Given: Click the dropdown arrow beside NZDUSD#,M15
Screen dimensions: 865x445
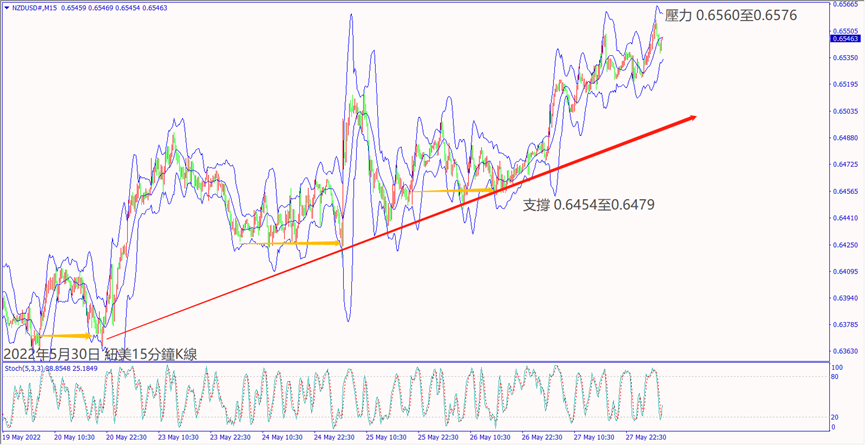Looking at the screenshot, I should 6,6.
